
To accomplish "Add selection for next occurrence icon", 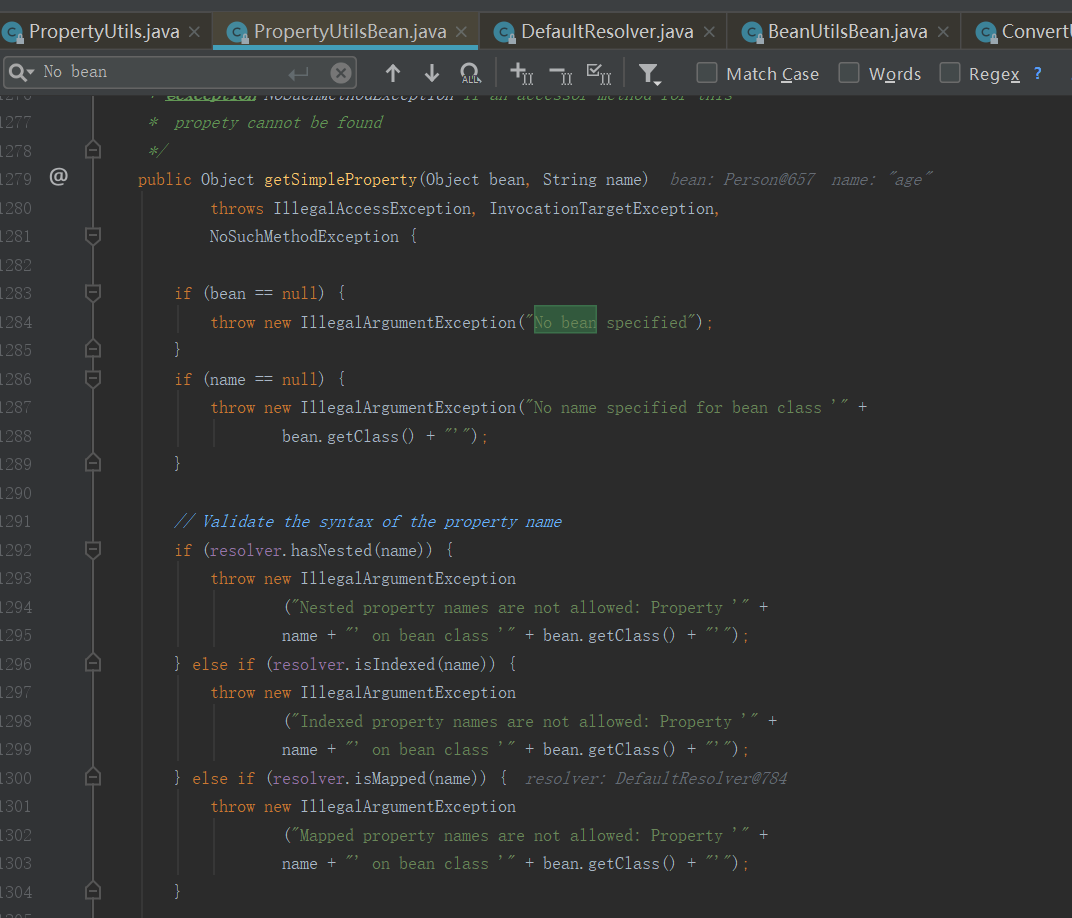I will pos(521,73).
